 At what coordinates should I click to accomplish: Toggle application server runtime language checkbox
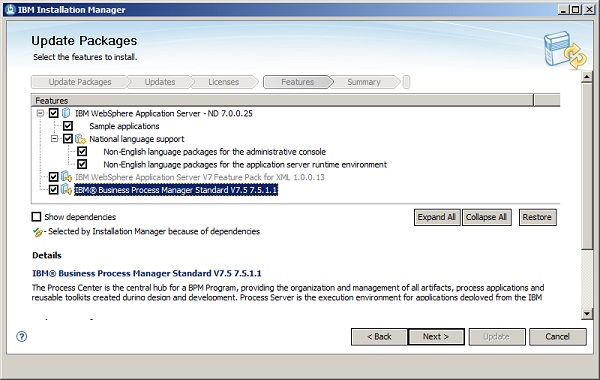coord(82,164)
